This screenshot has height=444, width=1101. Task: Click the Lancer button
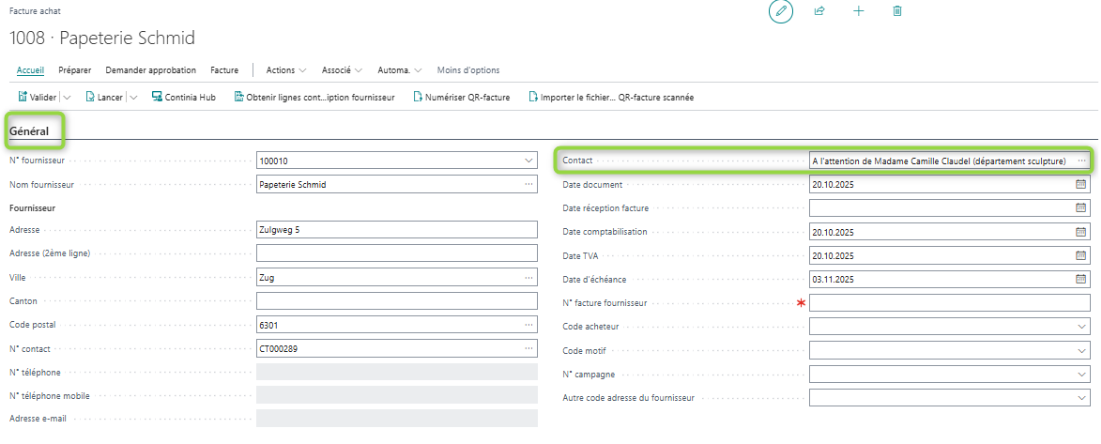point(104,97)
